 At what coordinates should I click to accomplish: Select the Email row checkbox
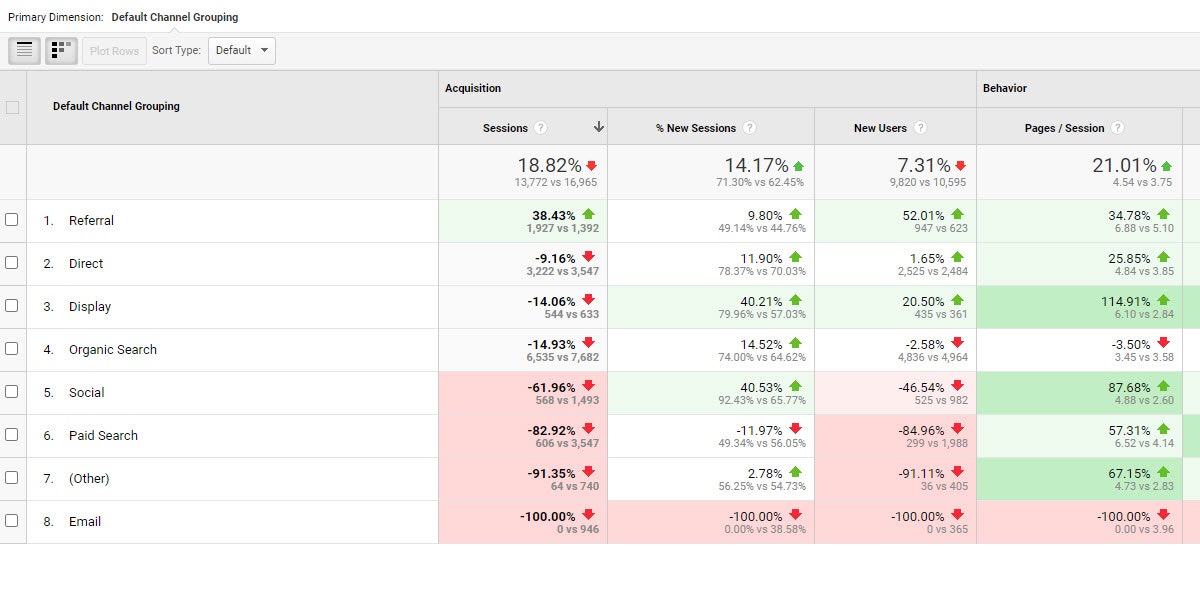click(x=12, y=521)
